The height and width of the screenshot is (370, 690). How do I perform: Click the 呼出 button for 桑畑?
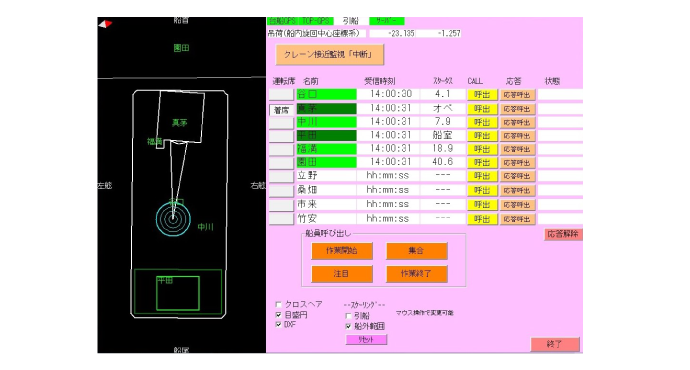click(x=482, y=190)
